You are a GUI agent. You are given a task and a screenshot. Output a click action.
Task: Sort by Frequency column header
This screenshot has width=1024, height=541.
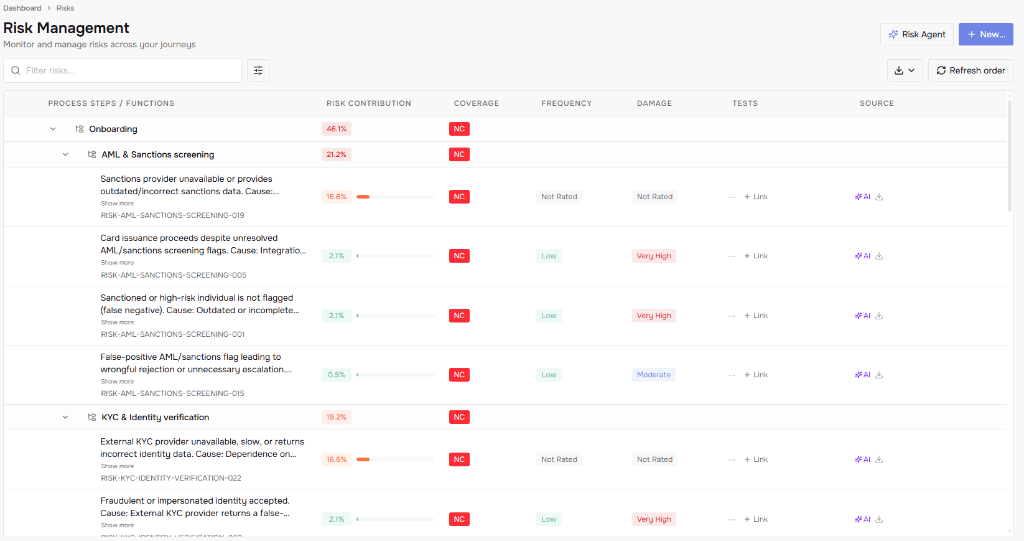566,103
